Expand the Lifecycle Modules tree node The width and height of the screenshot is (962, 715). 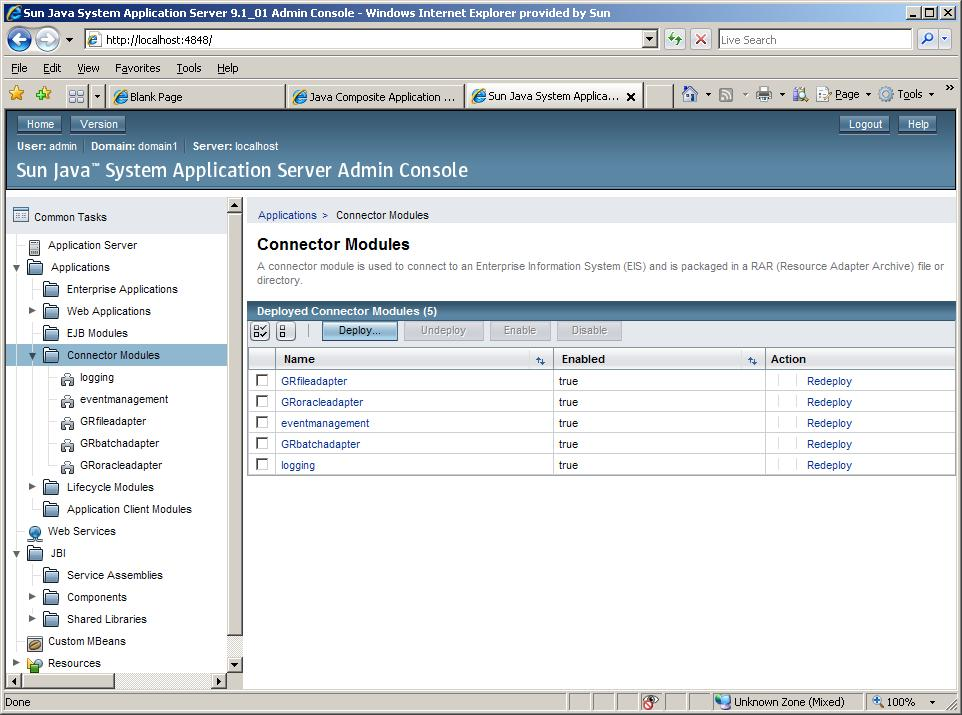click(32, 487)
